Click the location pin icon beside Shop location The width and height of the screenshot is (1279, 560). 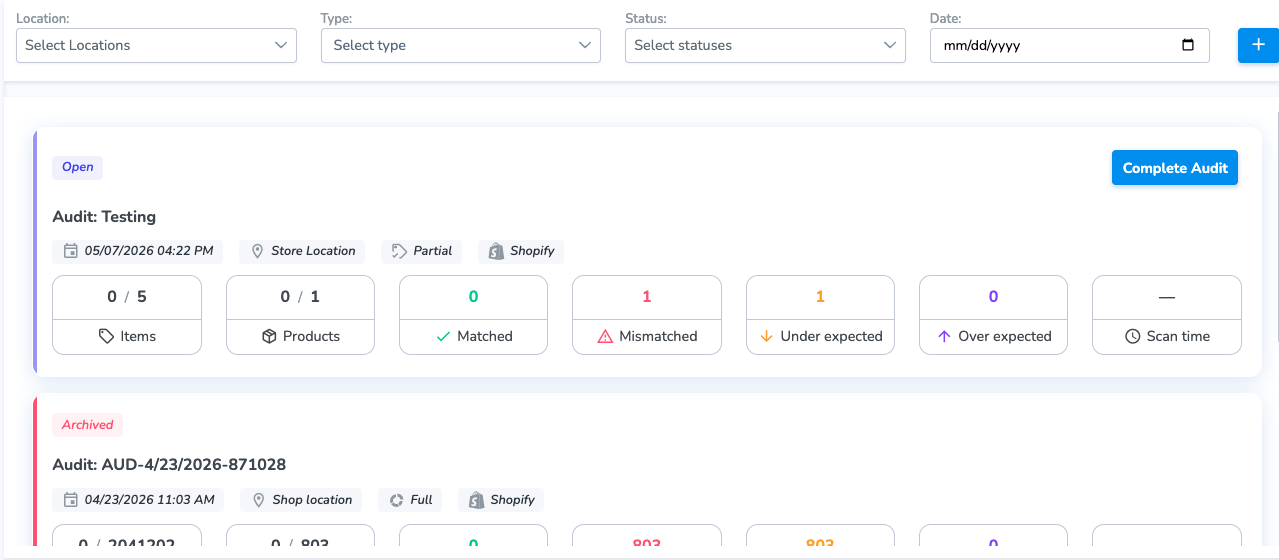coord(259,500)
